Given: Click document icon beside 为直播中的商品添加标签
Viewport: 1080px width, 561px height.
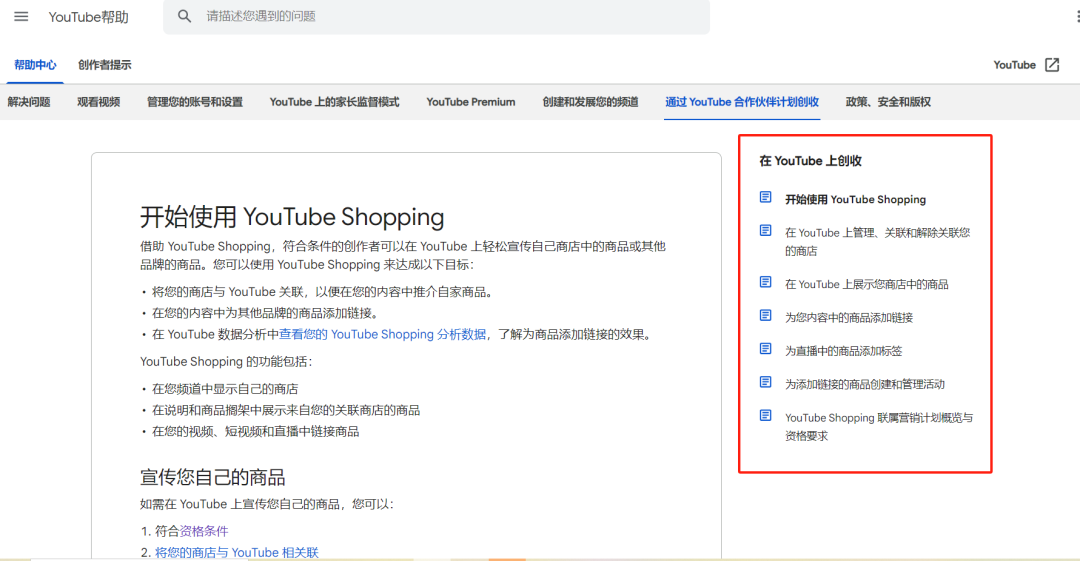Looking at the screenshot, I should point(766,349).
